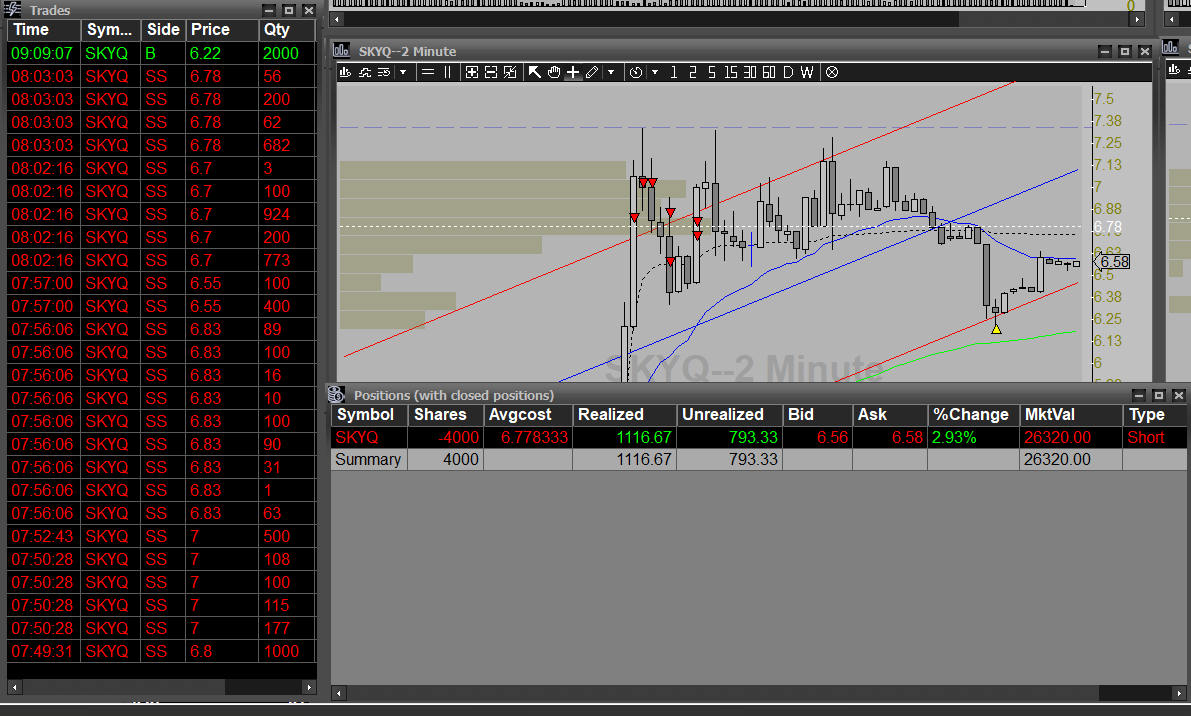
Task: Switch chart to 2 minute timeframe
Action: pyautogui.click(x=693, y=72)
